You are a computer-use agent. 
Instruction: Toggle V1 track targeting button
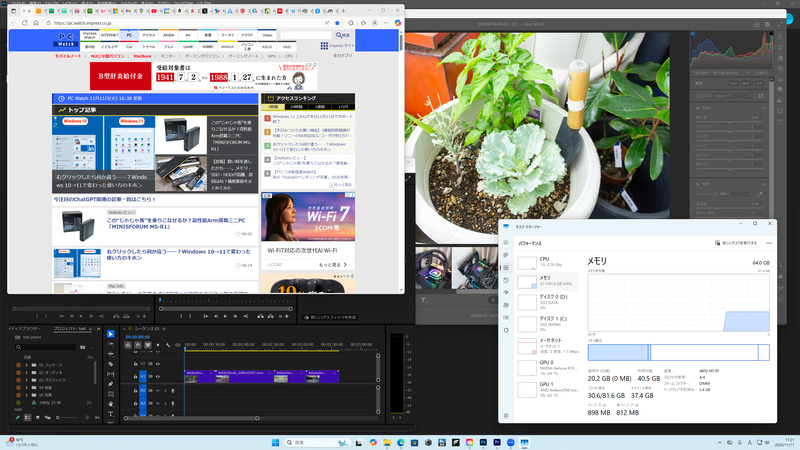(143, 377)
